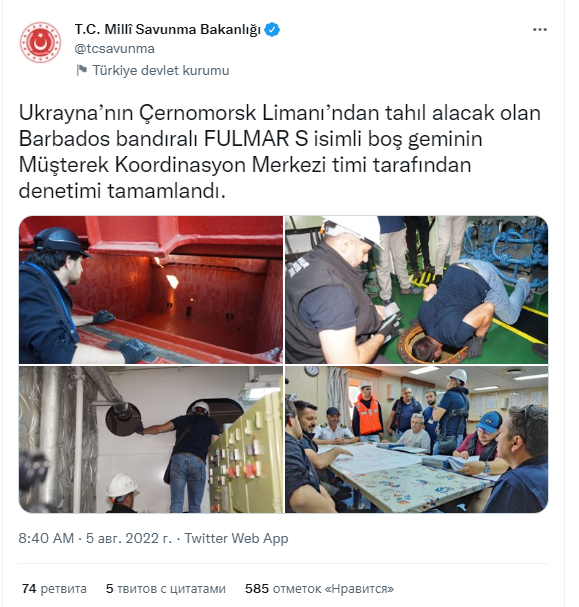Click the tweet text about FULMAR S
Image resolution: width=579 pixels, height=607 pixels.
279,152
